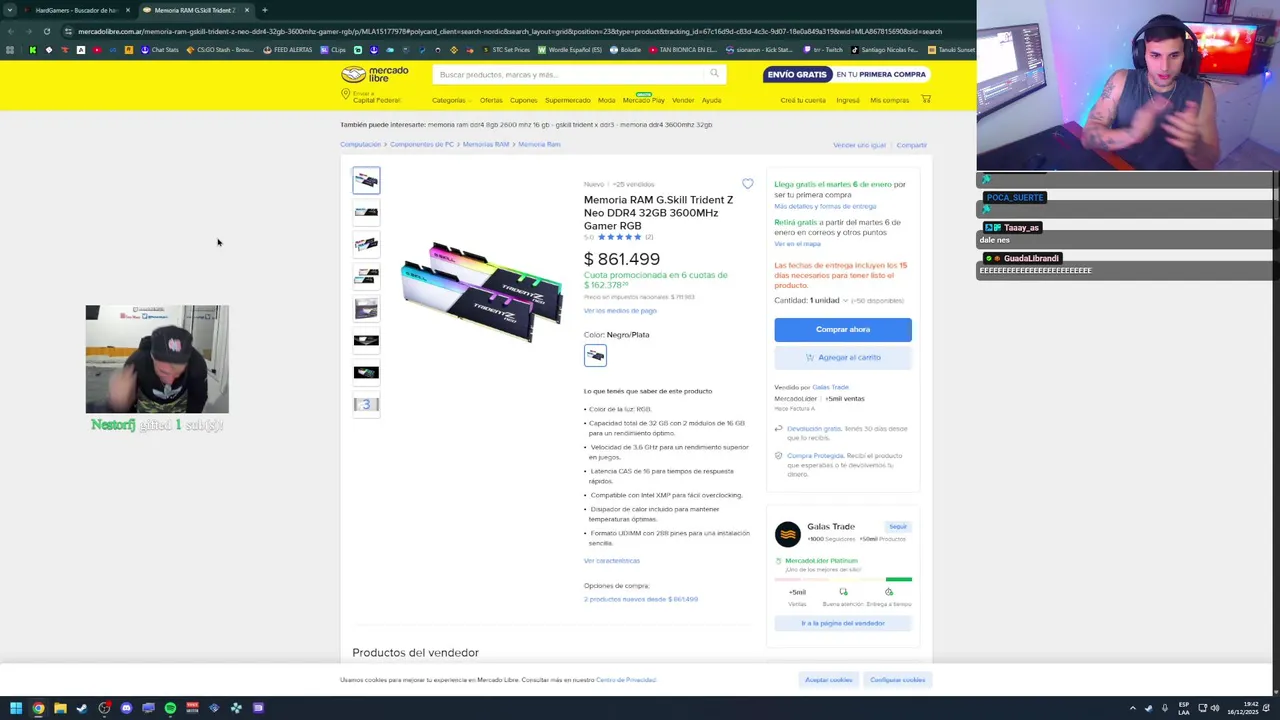Click the Galas Trade seller logo

(x=788, y=534)
